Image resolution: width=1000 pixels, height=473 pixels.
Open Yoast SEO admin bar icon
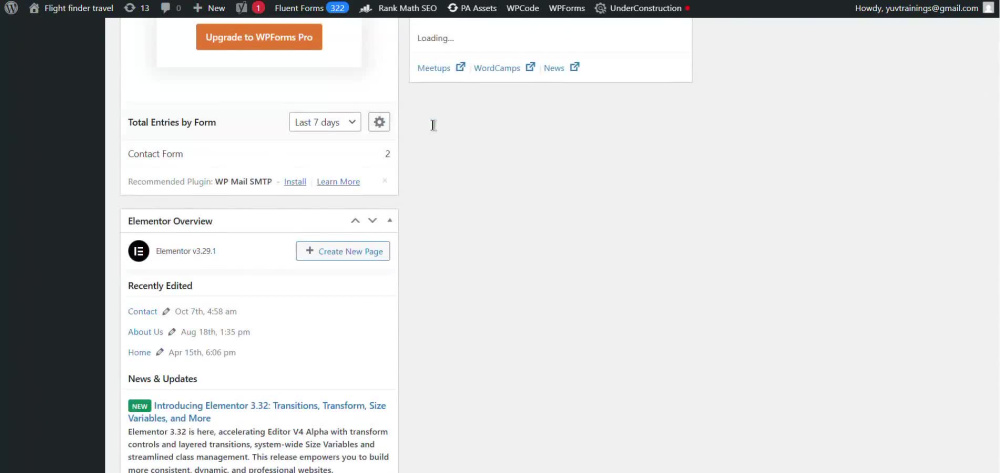click(x=242, y=8)
